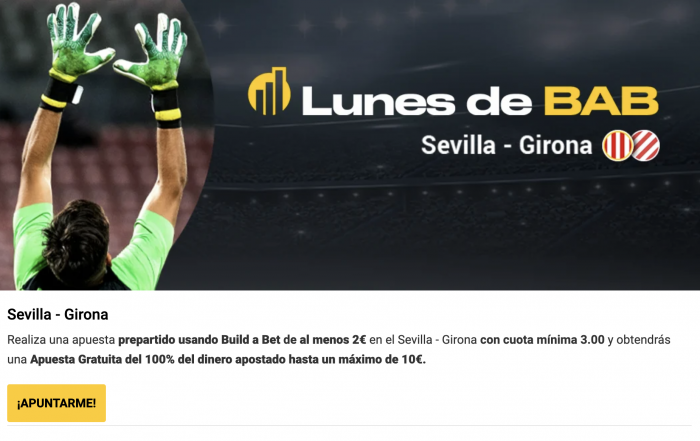Click the text 'Apuesta Gratuita del 100%'
Viewport: 700px width, 441px height.
pos(102,359)
